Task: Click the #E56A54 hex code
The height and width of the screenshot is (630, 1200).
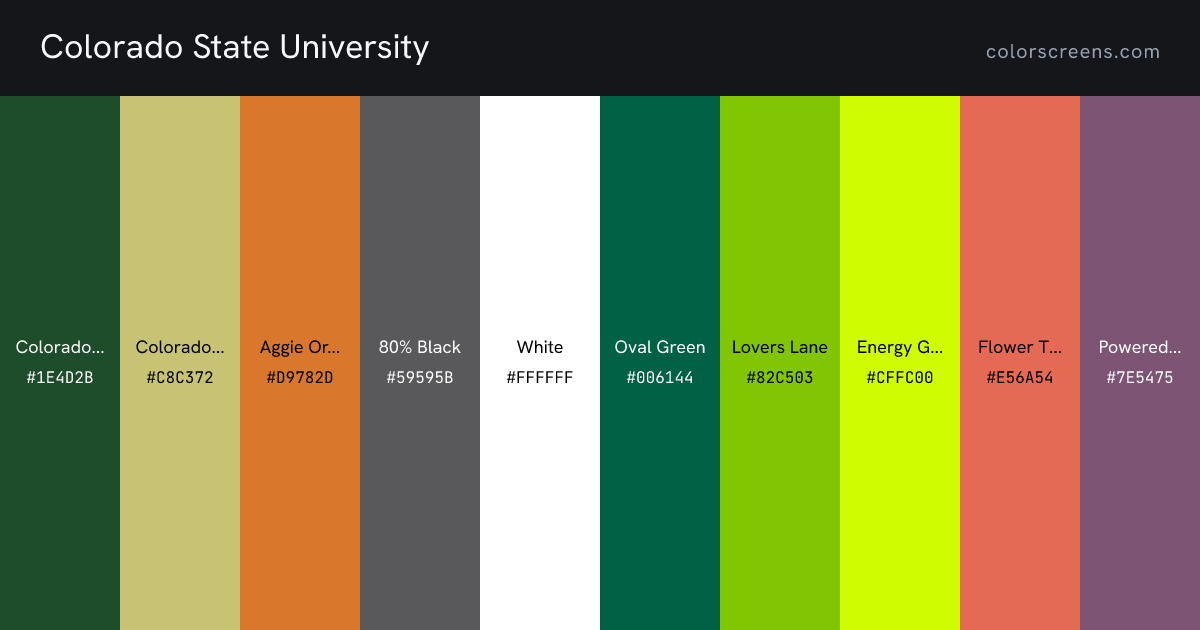Action: [1020, 378]
